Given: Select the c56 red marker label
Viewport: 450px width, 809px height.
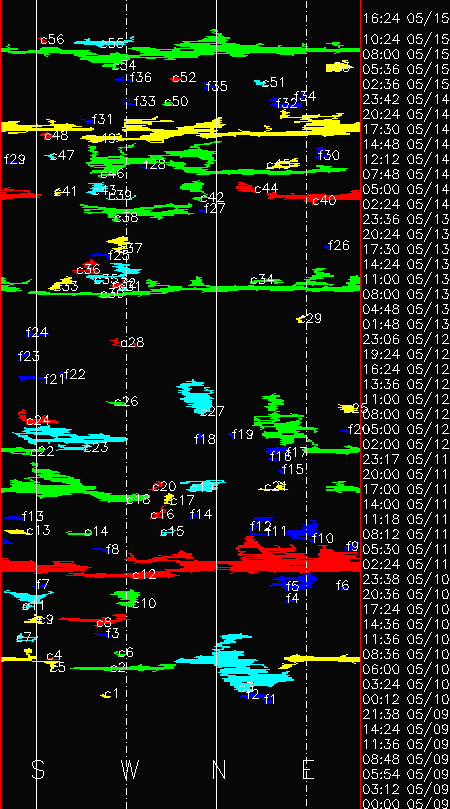Looking at the screenshot, I should [x=53, y=39].
